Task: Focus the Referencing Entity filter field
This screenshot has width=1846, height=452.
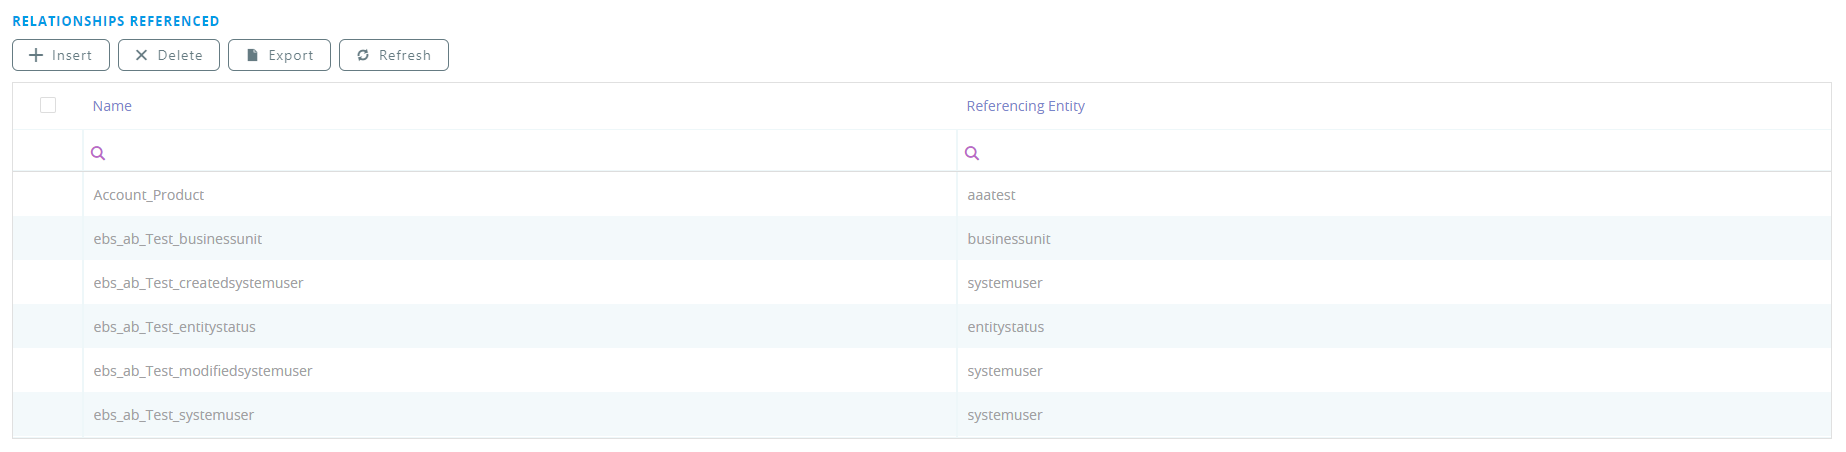Action: click(1400, 153)
